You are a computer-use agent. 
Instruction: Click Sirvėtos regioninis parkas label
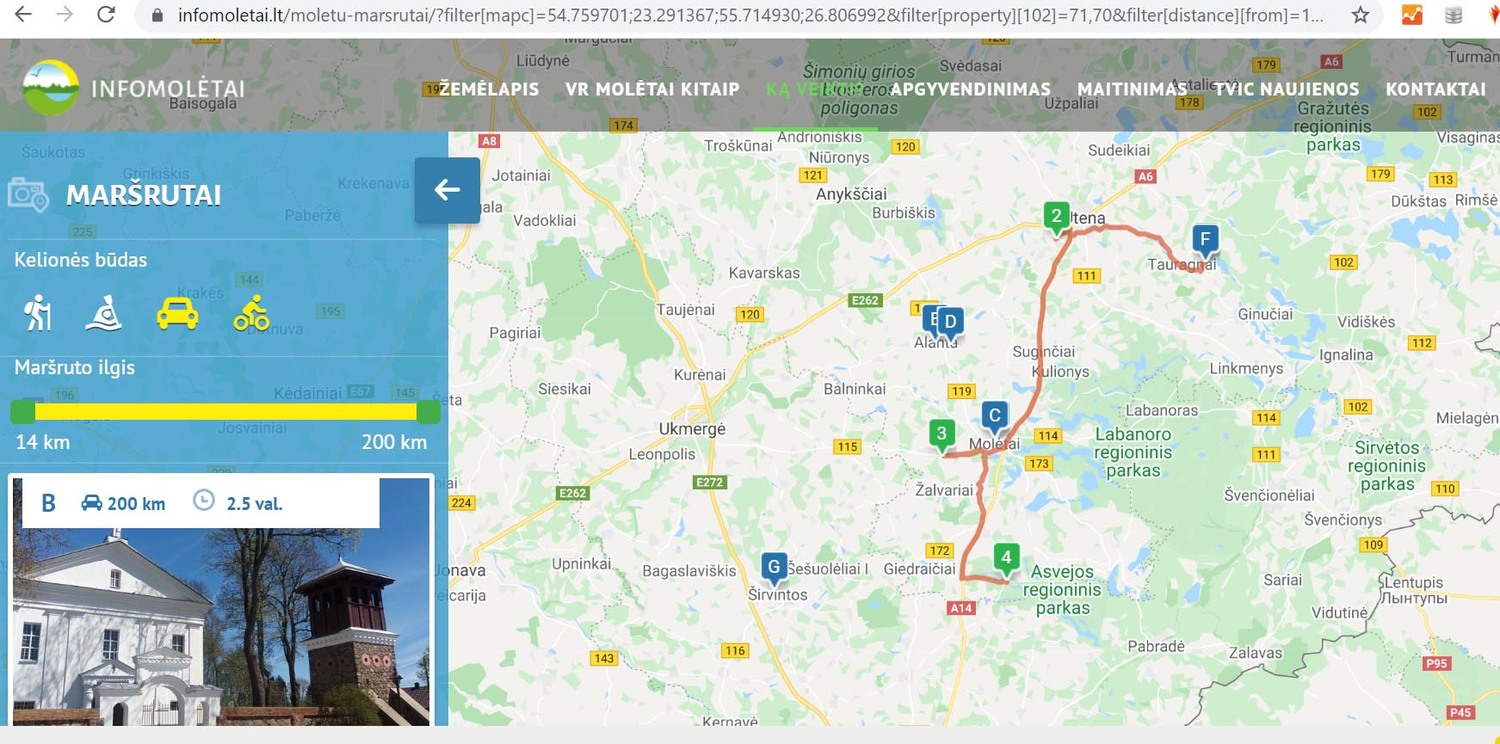point(1387,466)
